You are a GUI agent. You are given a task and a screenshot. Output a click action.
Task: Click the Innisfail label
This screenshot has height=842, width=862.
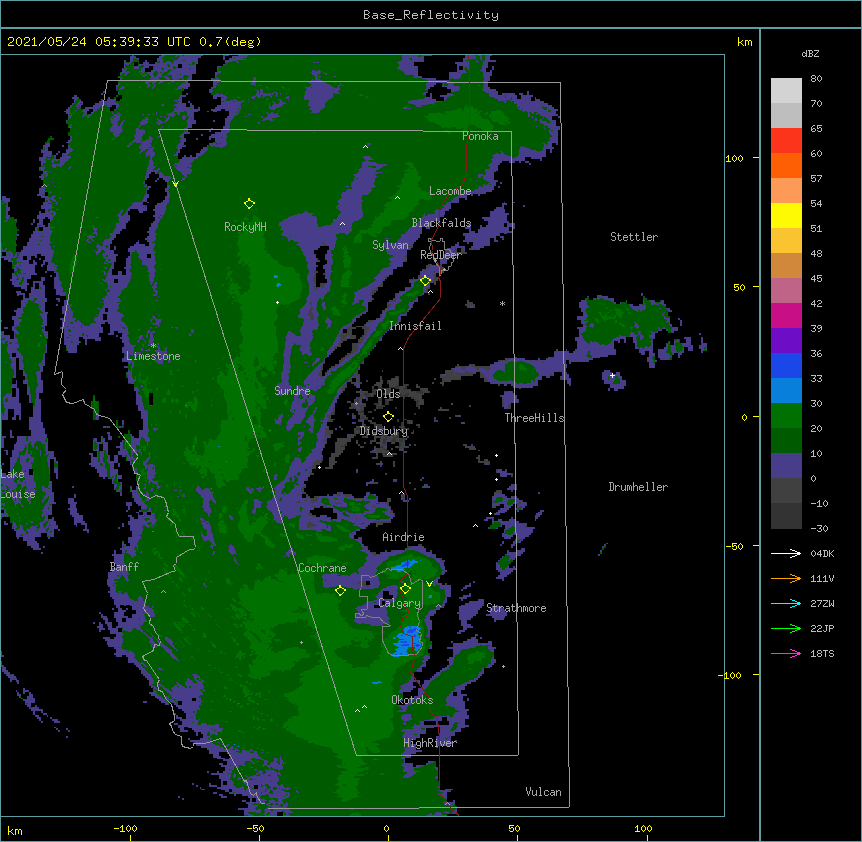pyautogui.click(x=415, y=326)
